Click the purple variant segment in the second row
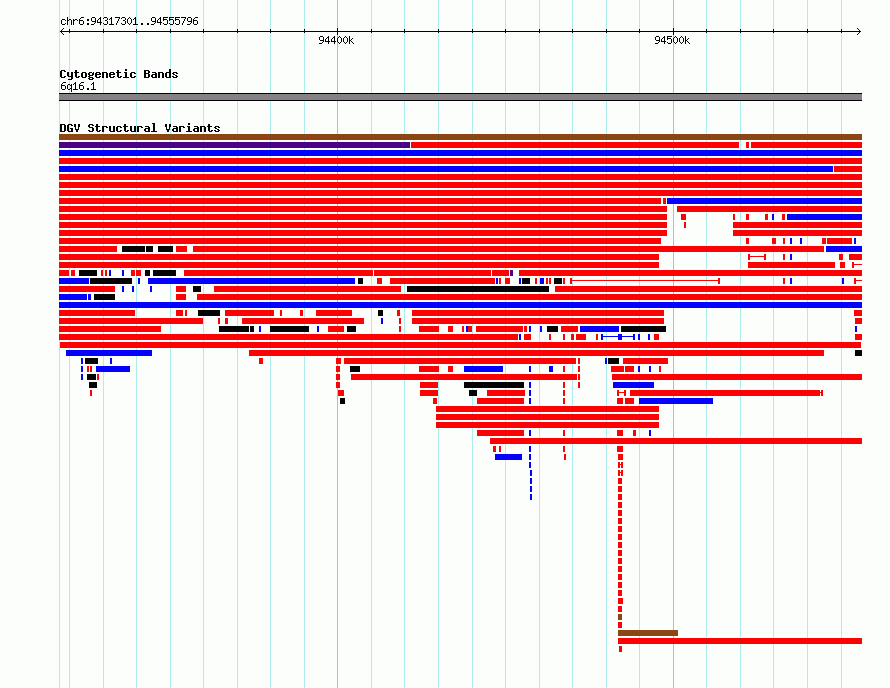The image size is (890, 688). pyautogui.click(x=234, y=145)
